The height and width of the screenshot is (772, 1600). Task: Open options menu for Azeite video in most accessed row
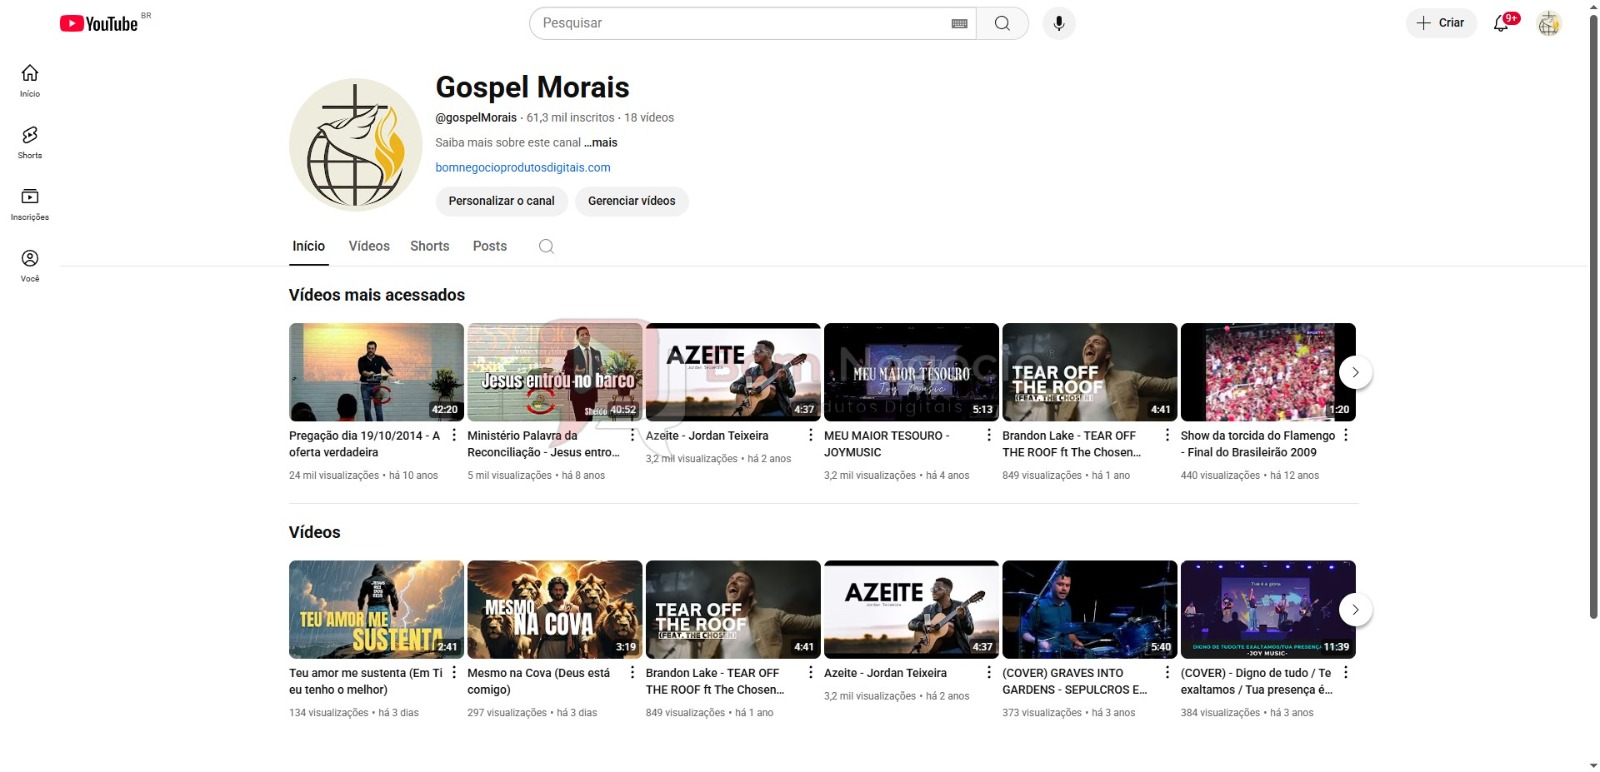click(811, 435)
